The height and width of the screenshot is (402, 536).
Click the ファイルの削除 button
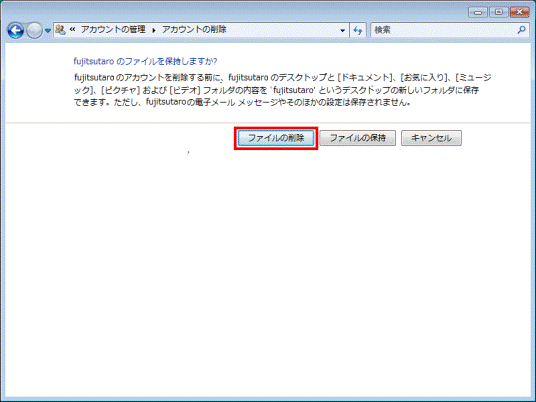pyautogui.click(x=276, y=138)
